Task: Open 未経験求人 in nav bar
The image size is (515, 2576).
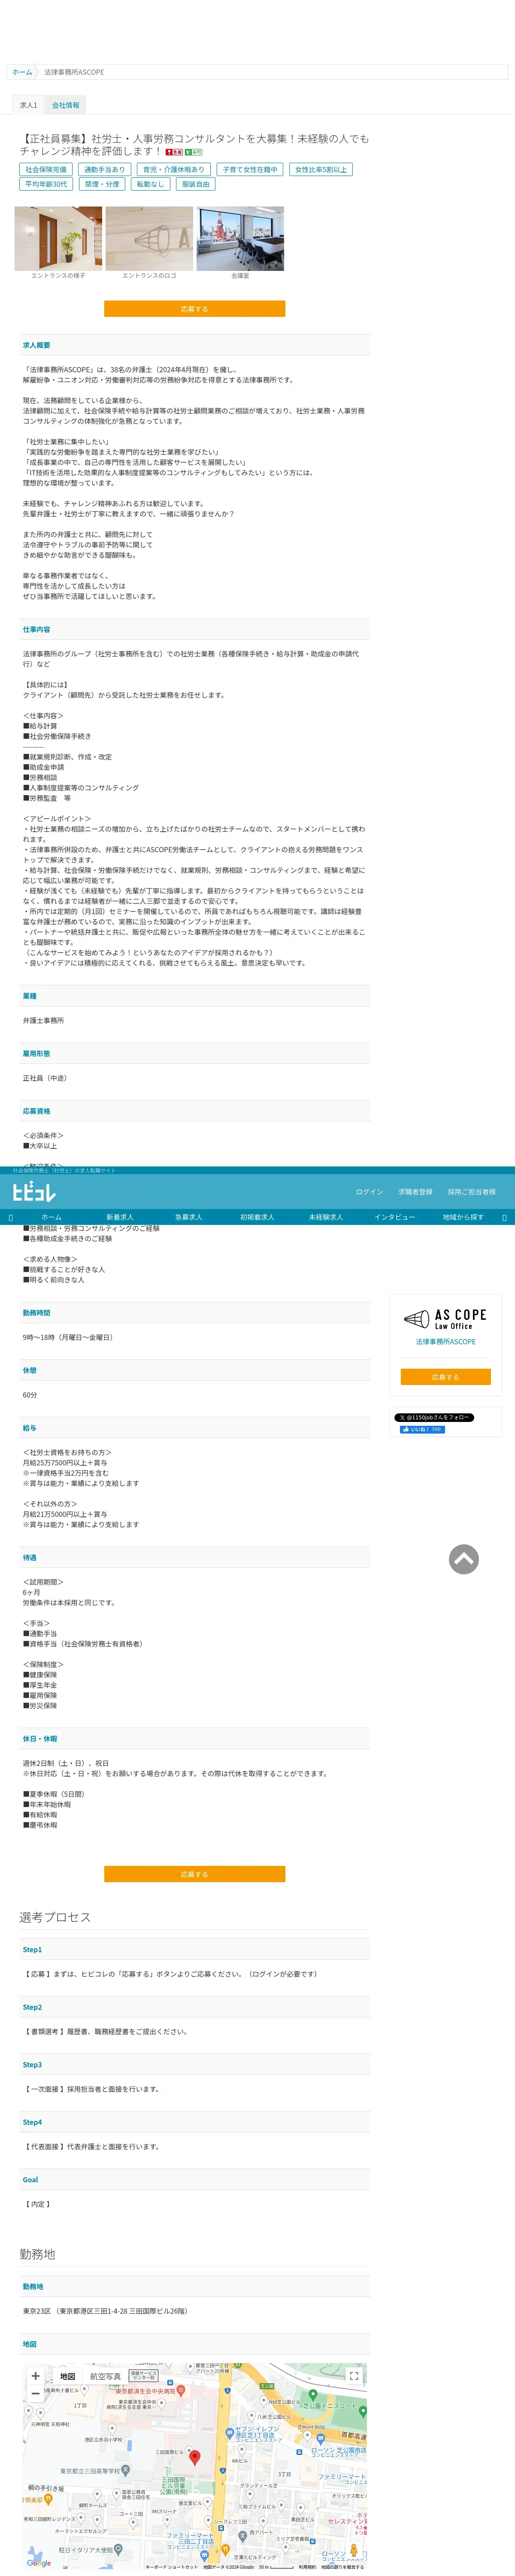Action: pyautogui.click(x=326, y=1217)
